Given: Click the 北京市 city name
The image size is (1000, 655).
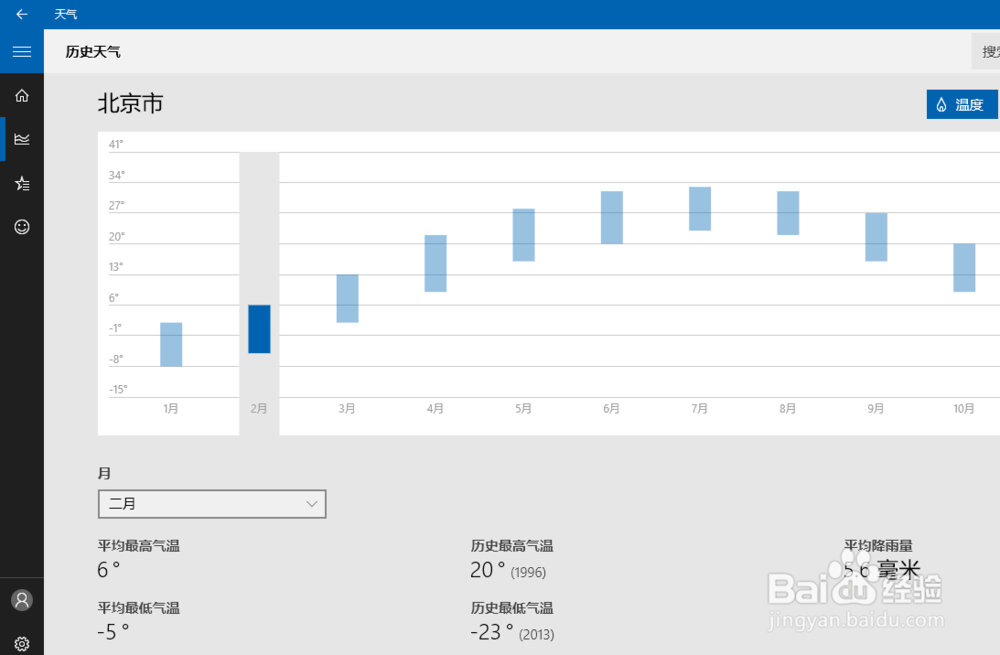Looking at the screenshot, I should pos(130,103).
